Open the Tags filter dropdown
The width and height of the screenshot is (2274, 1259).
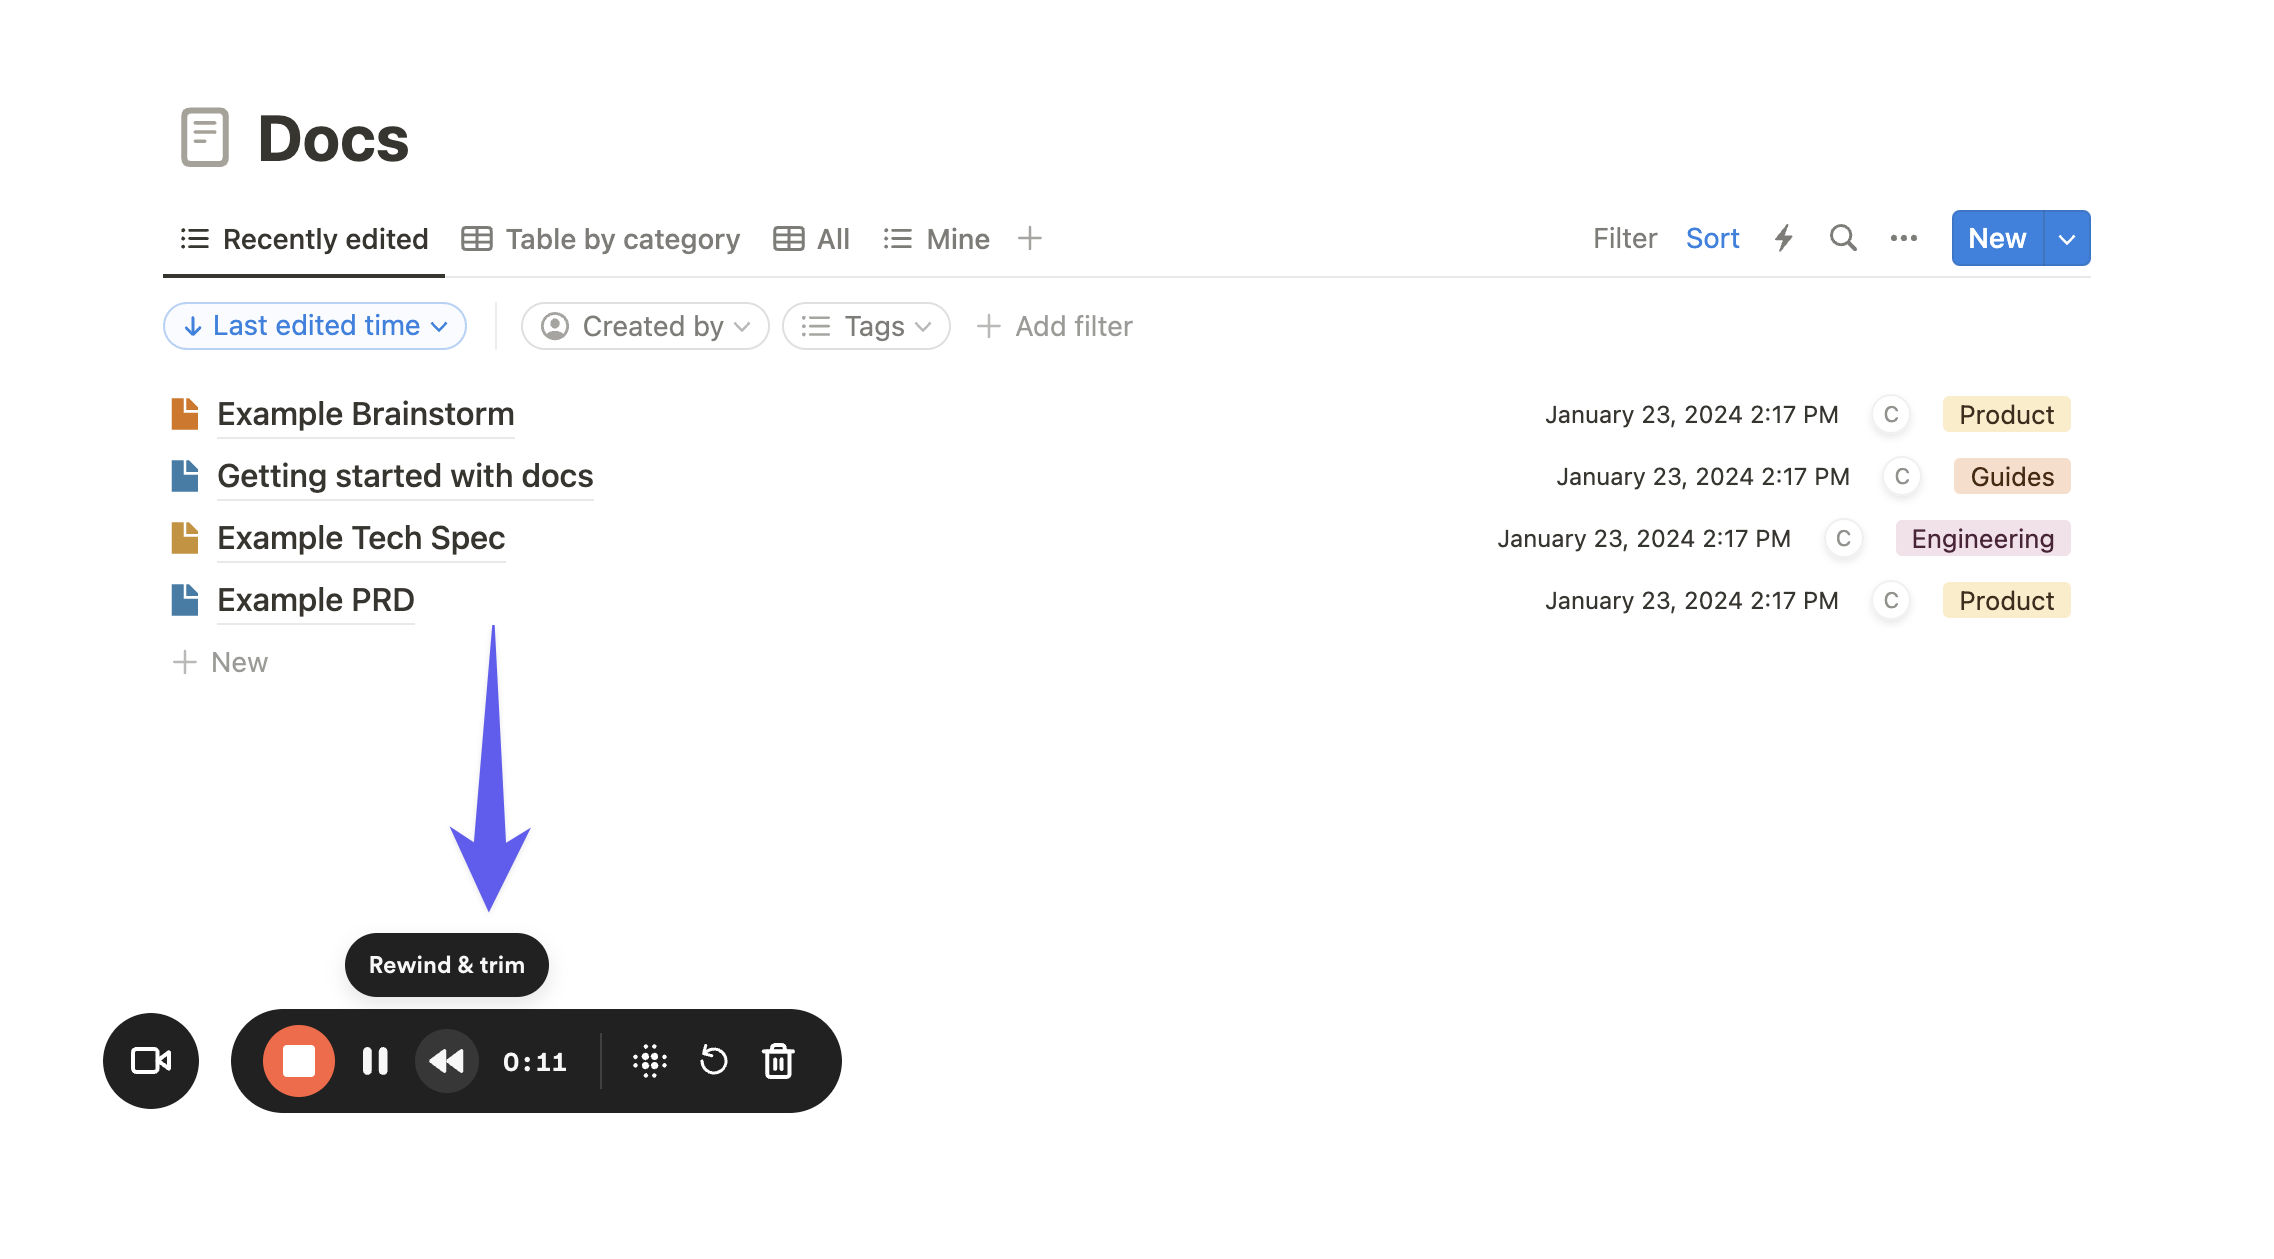[865, 326]
